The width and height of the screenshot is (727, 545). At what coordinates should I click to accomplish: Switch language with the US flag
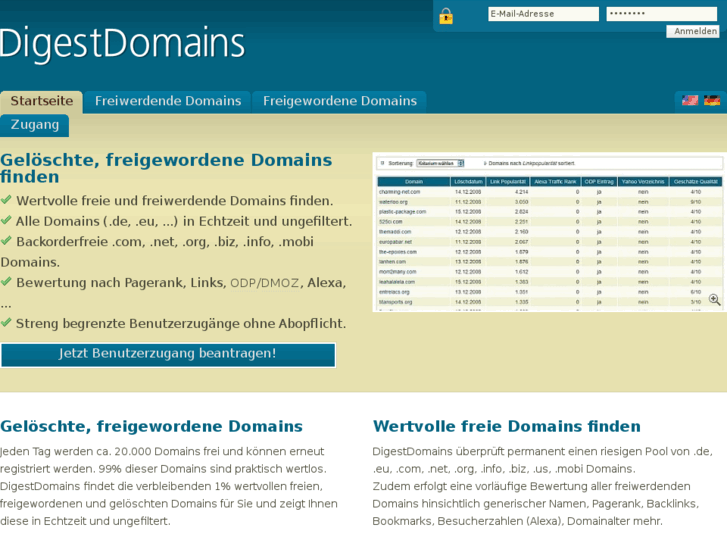pos(689,100)
